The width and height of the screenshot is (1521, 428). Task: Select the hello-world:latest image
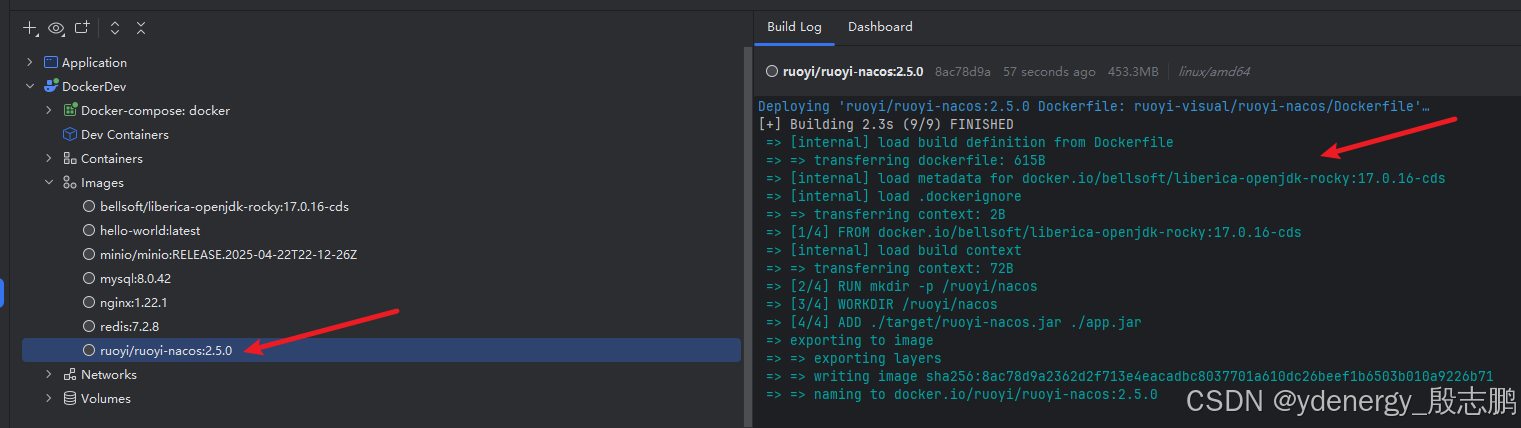150,230
